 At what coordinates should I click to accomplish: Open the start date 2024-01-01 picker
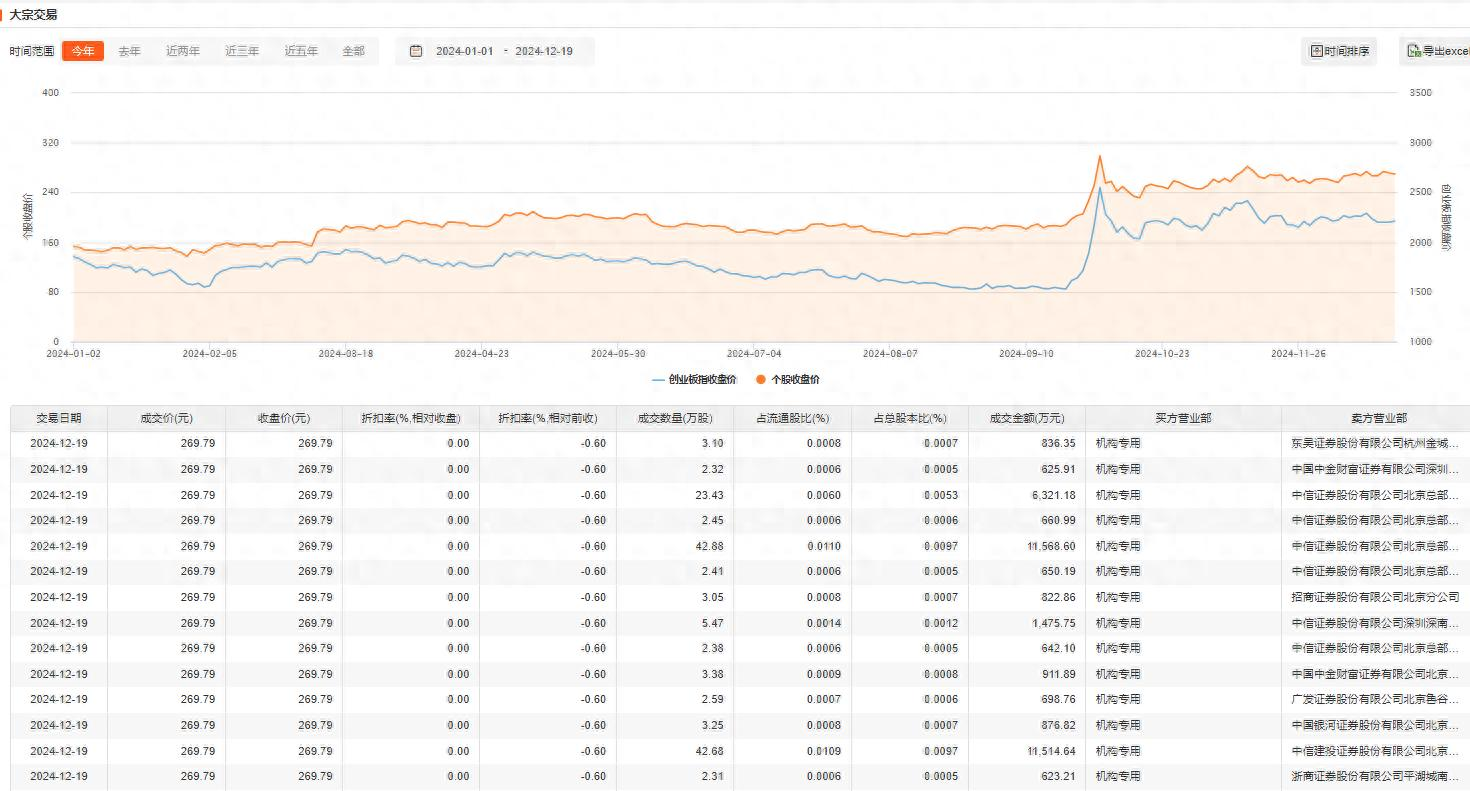tap(464, 51)
